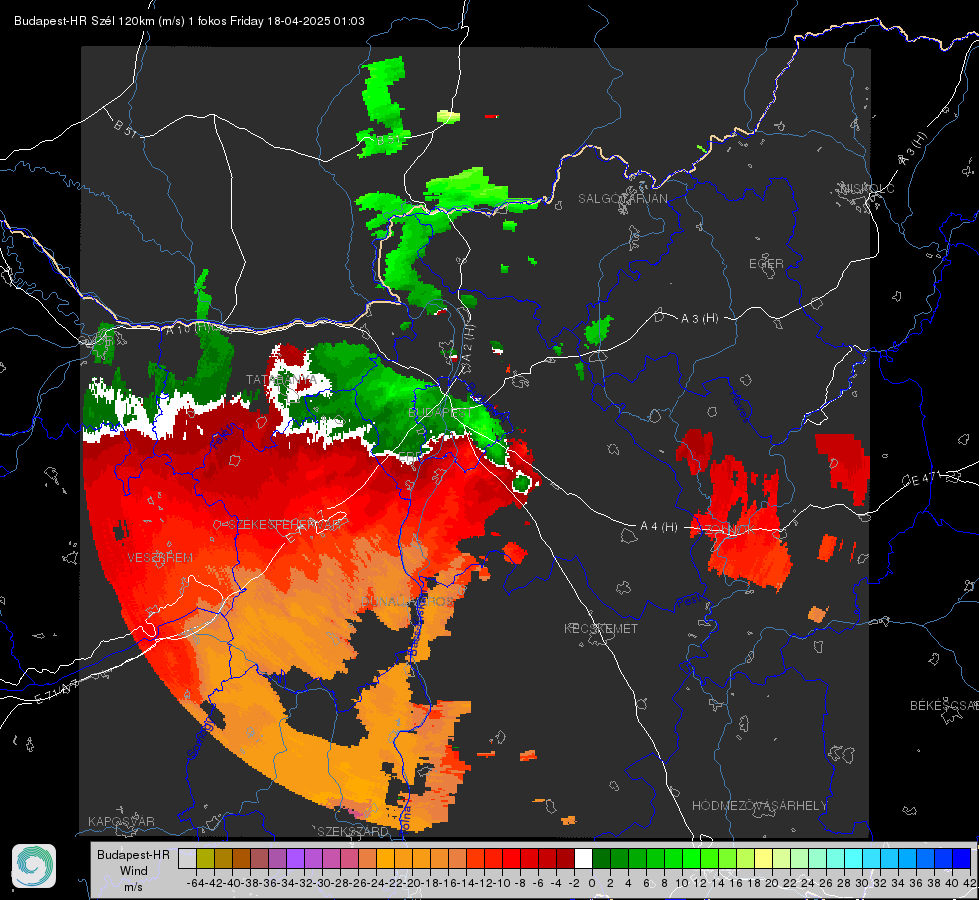
Task: Click the swirl logo icon beside the legend
Action: click(34, 866)
